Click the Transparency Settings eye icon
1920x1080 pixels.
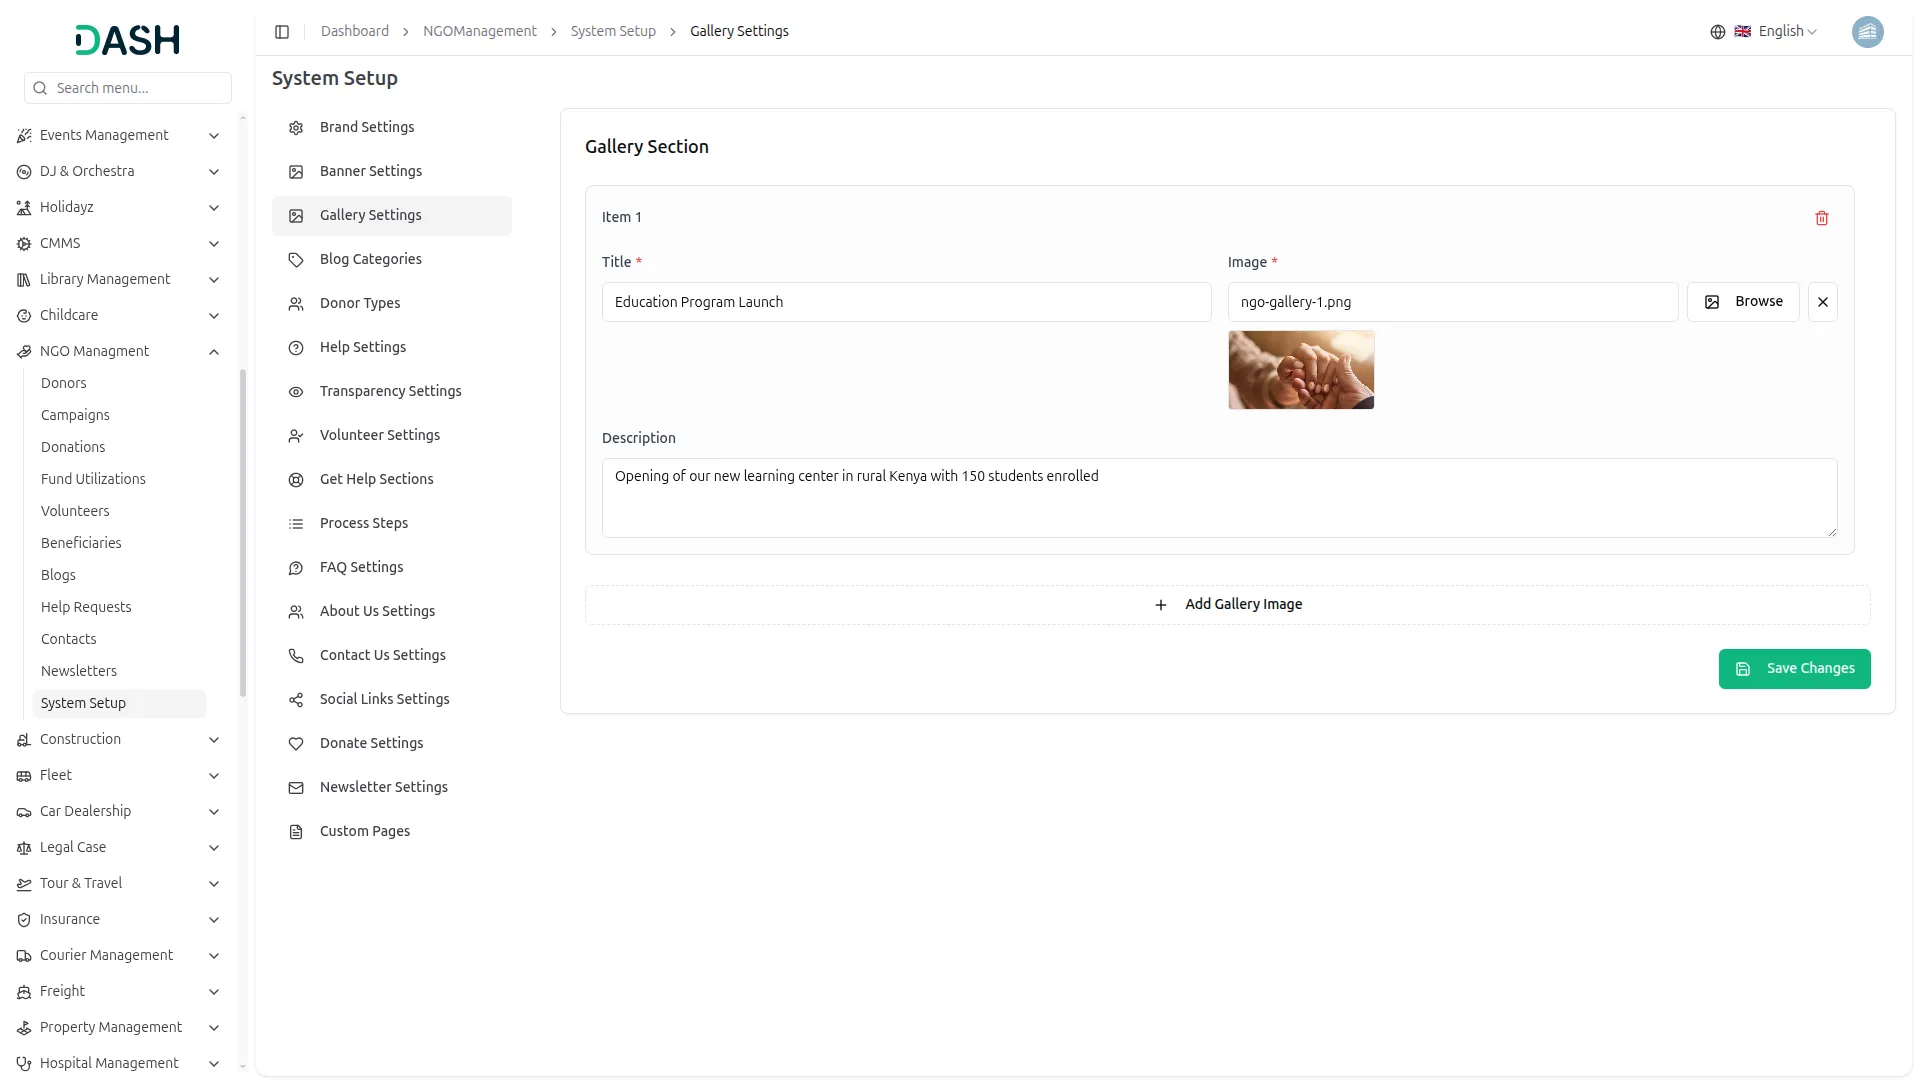tap(296, 392)
